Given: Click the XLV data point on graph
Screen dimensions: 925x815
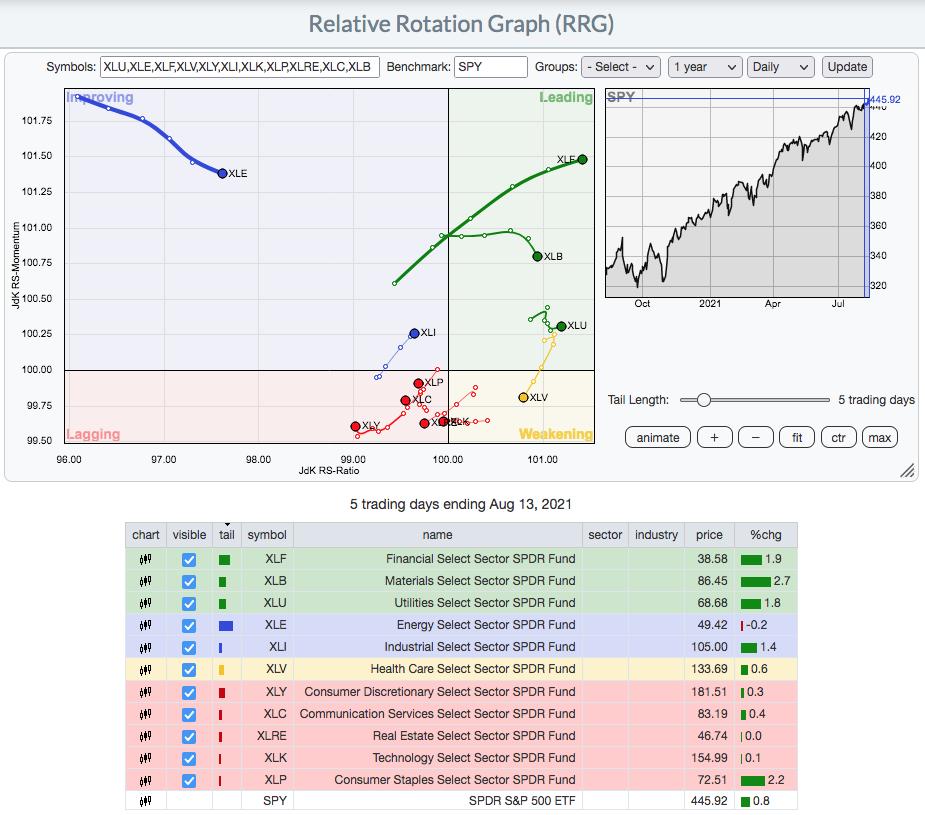Looking at the screenshot, I should pyautogui.click(x=523, y=397).
